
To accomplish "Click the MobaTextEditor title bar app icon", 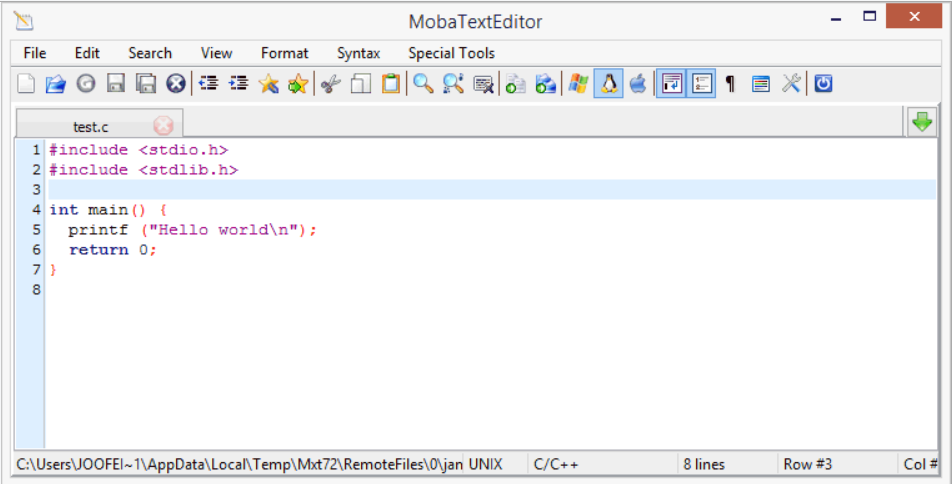I will pyautogui.click(x=23, y=21).
